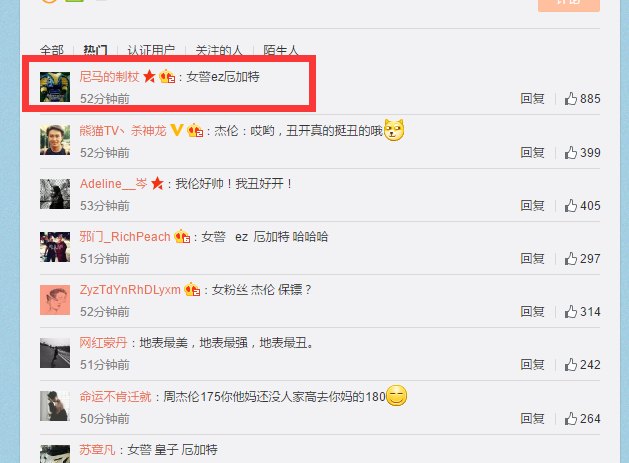The width and height of the screenshot is (629, 463).
Task: Click the yellow V verified badge
Action: (177, 130)
